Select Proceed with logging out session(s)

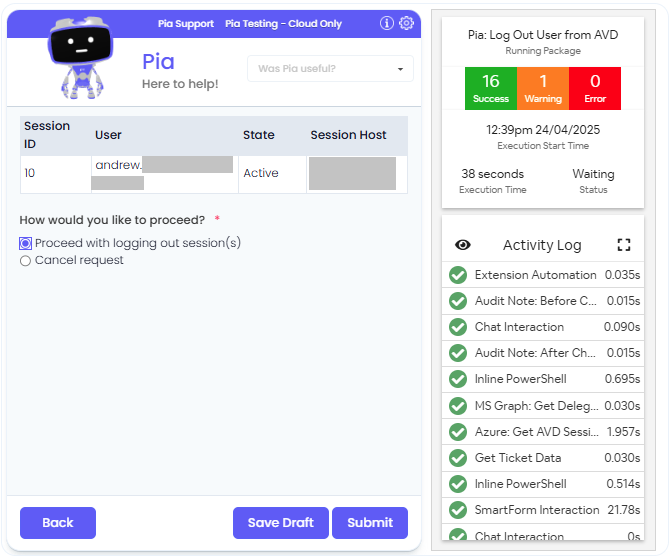pos(26,243)
